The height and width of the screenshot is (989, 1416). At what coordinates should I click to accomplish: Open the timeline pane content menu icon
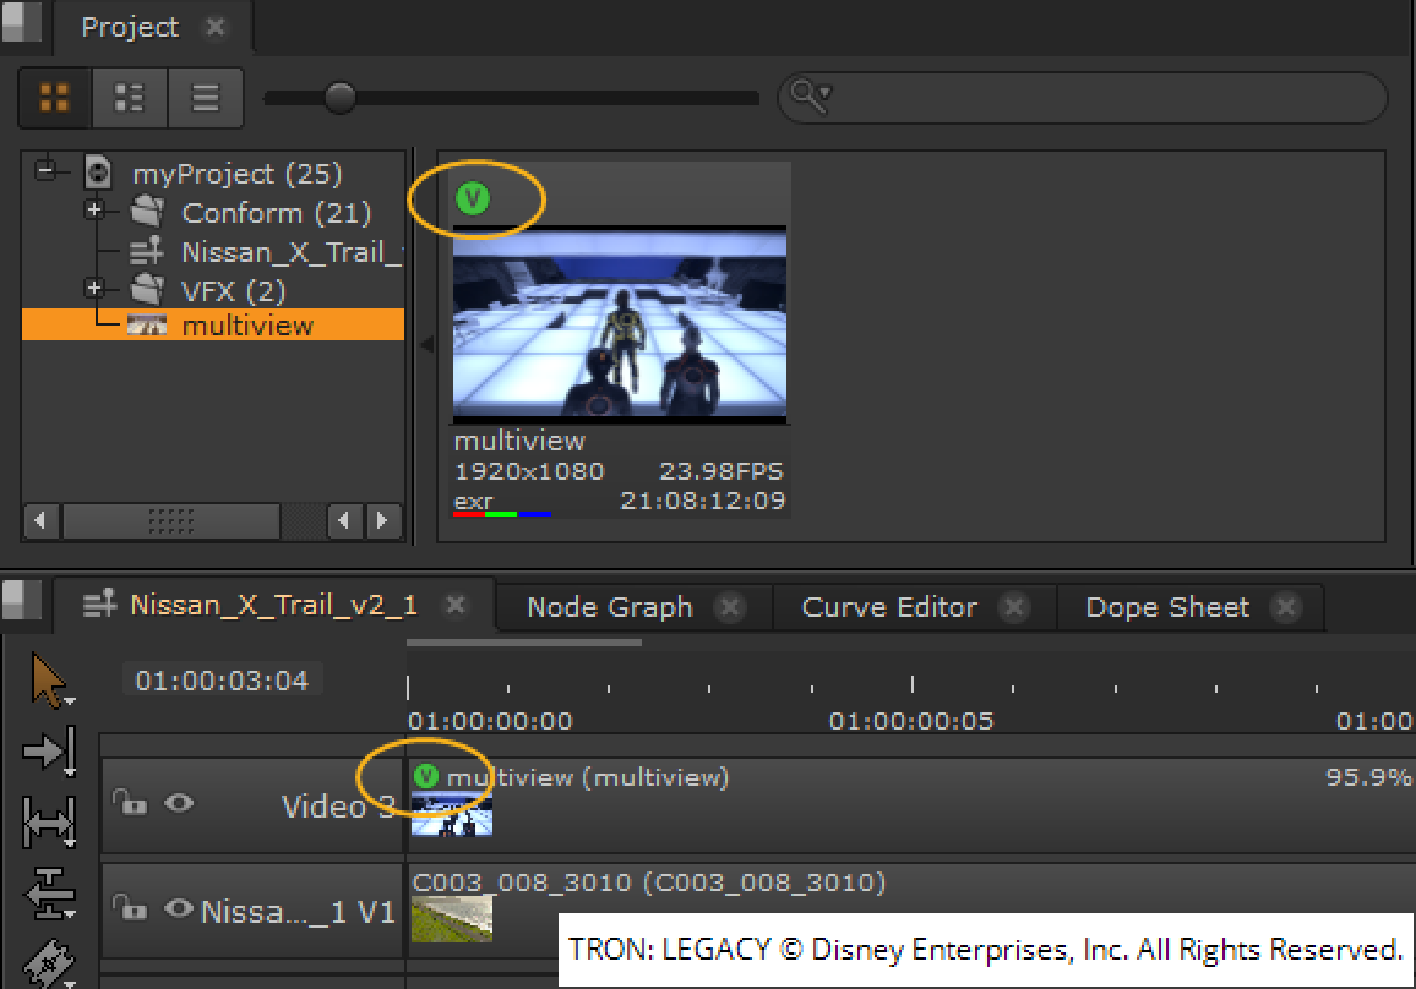pyautogui.click(x=20, y=599)
